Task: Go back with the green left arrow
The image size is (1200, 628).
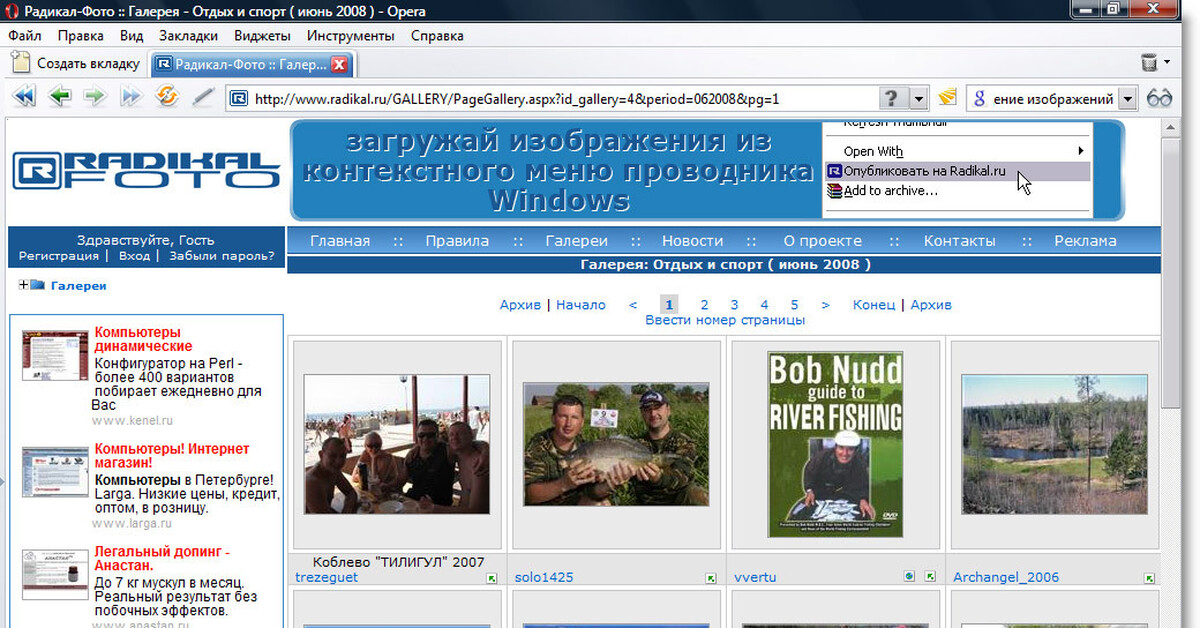Action: coord(60,97)
